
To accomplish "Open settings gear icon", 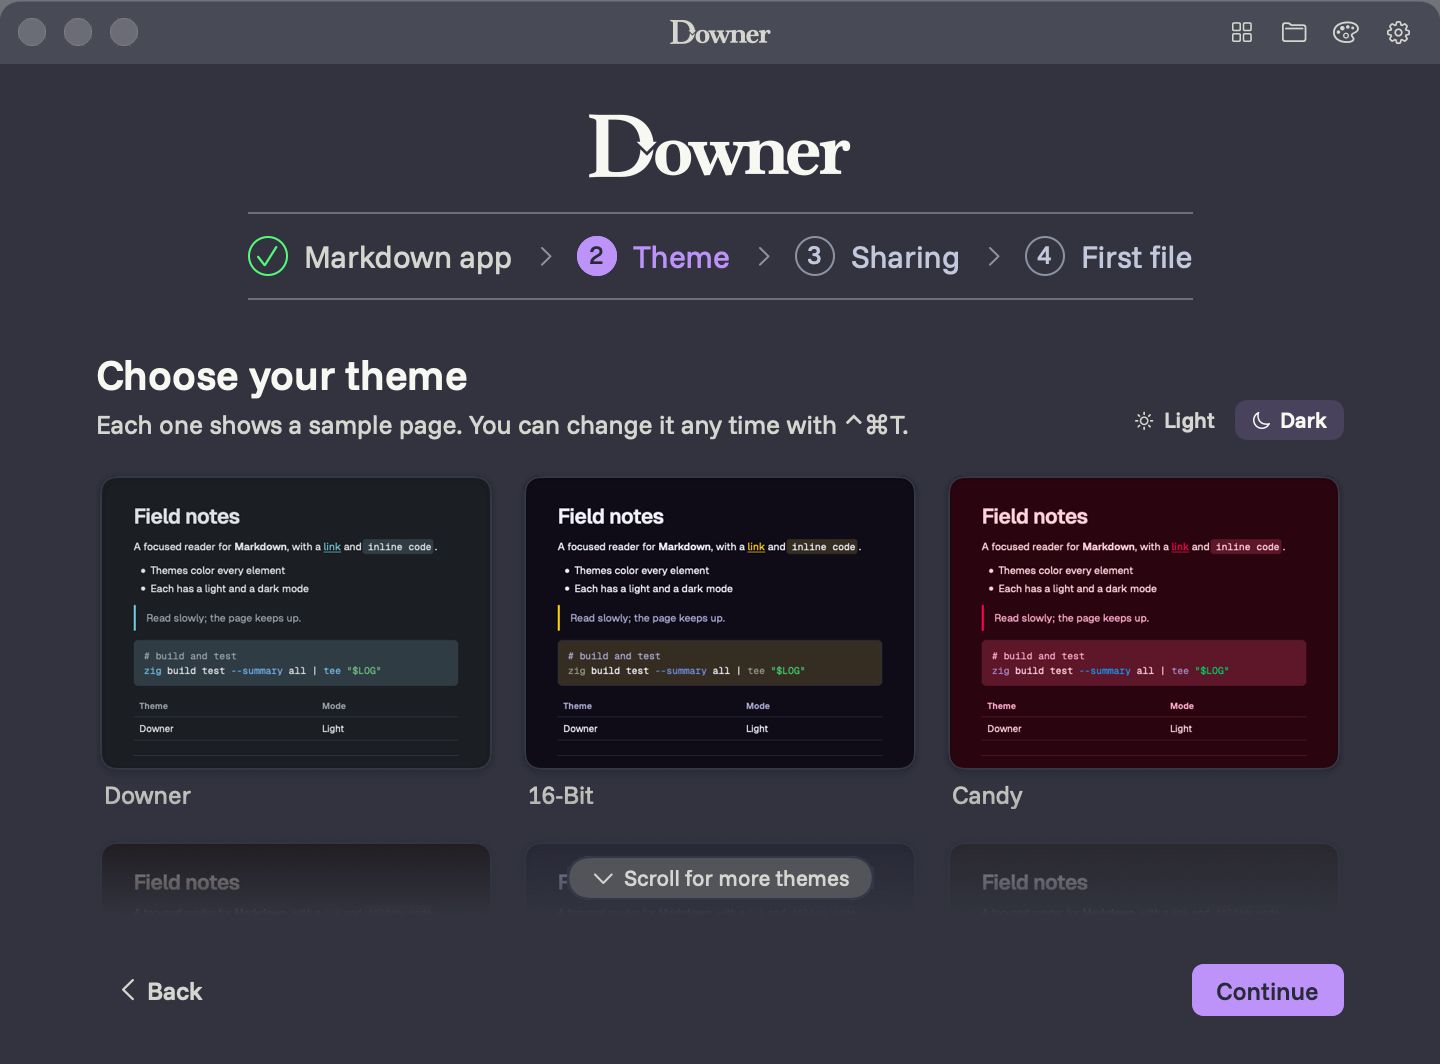I will 1398,33.
